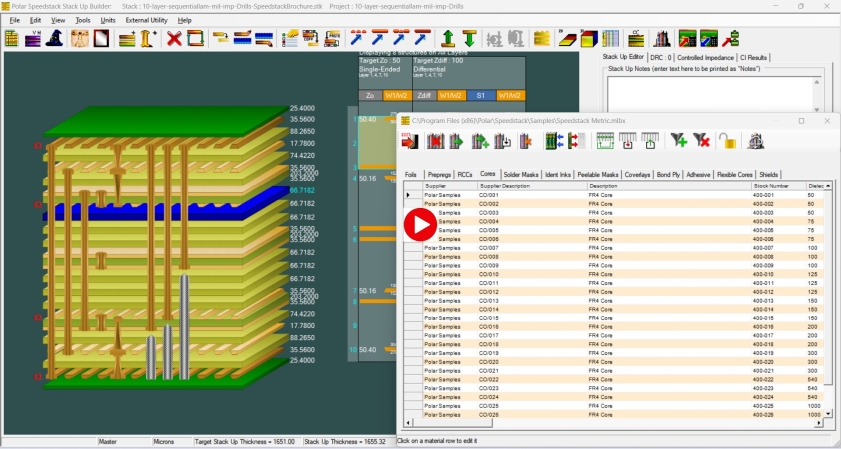Switch to the Shields tab
The height and width of the screenshot is (449, 841).
[769, 175]
